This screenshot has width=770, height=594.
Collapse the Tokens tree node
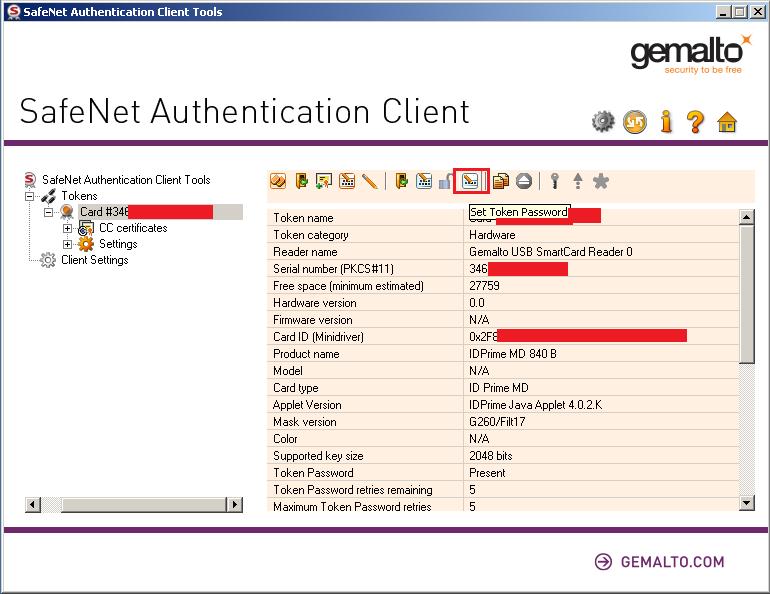(x=29, y=196)
